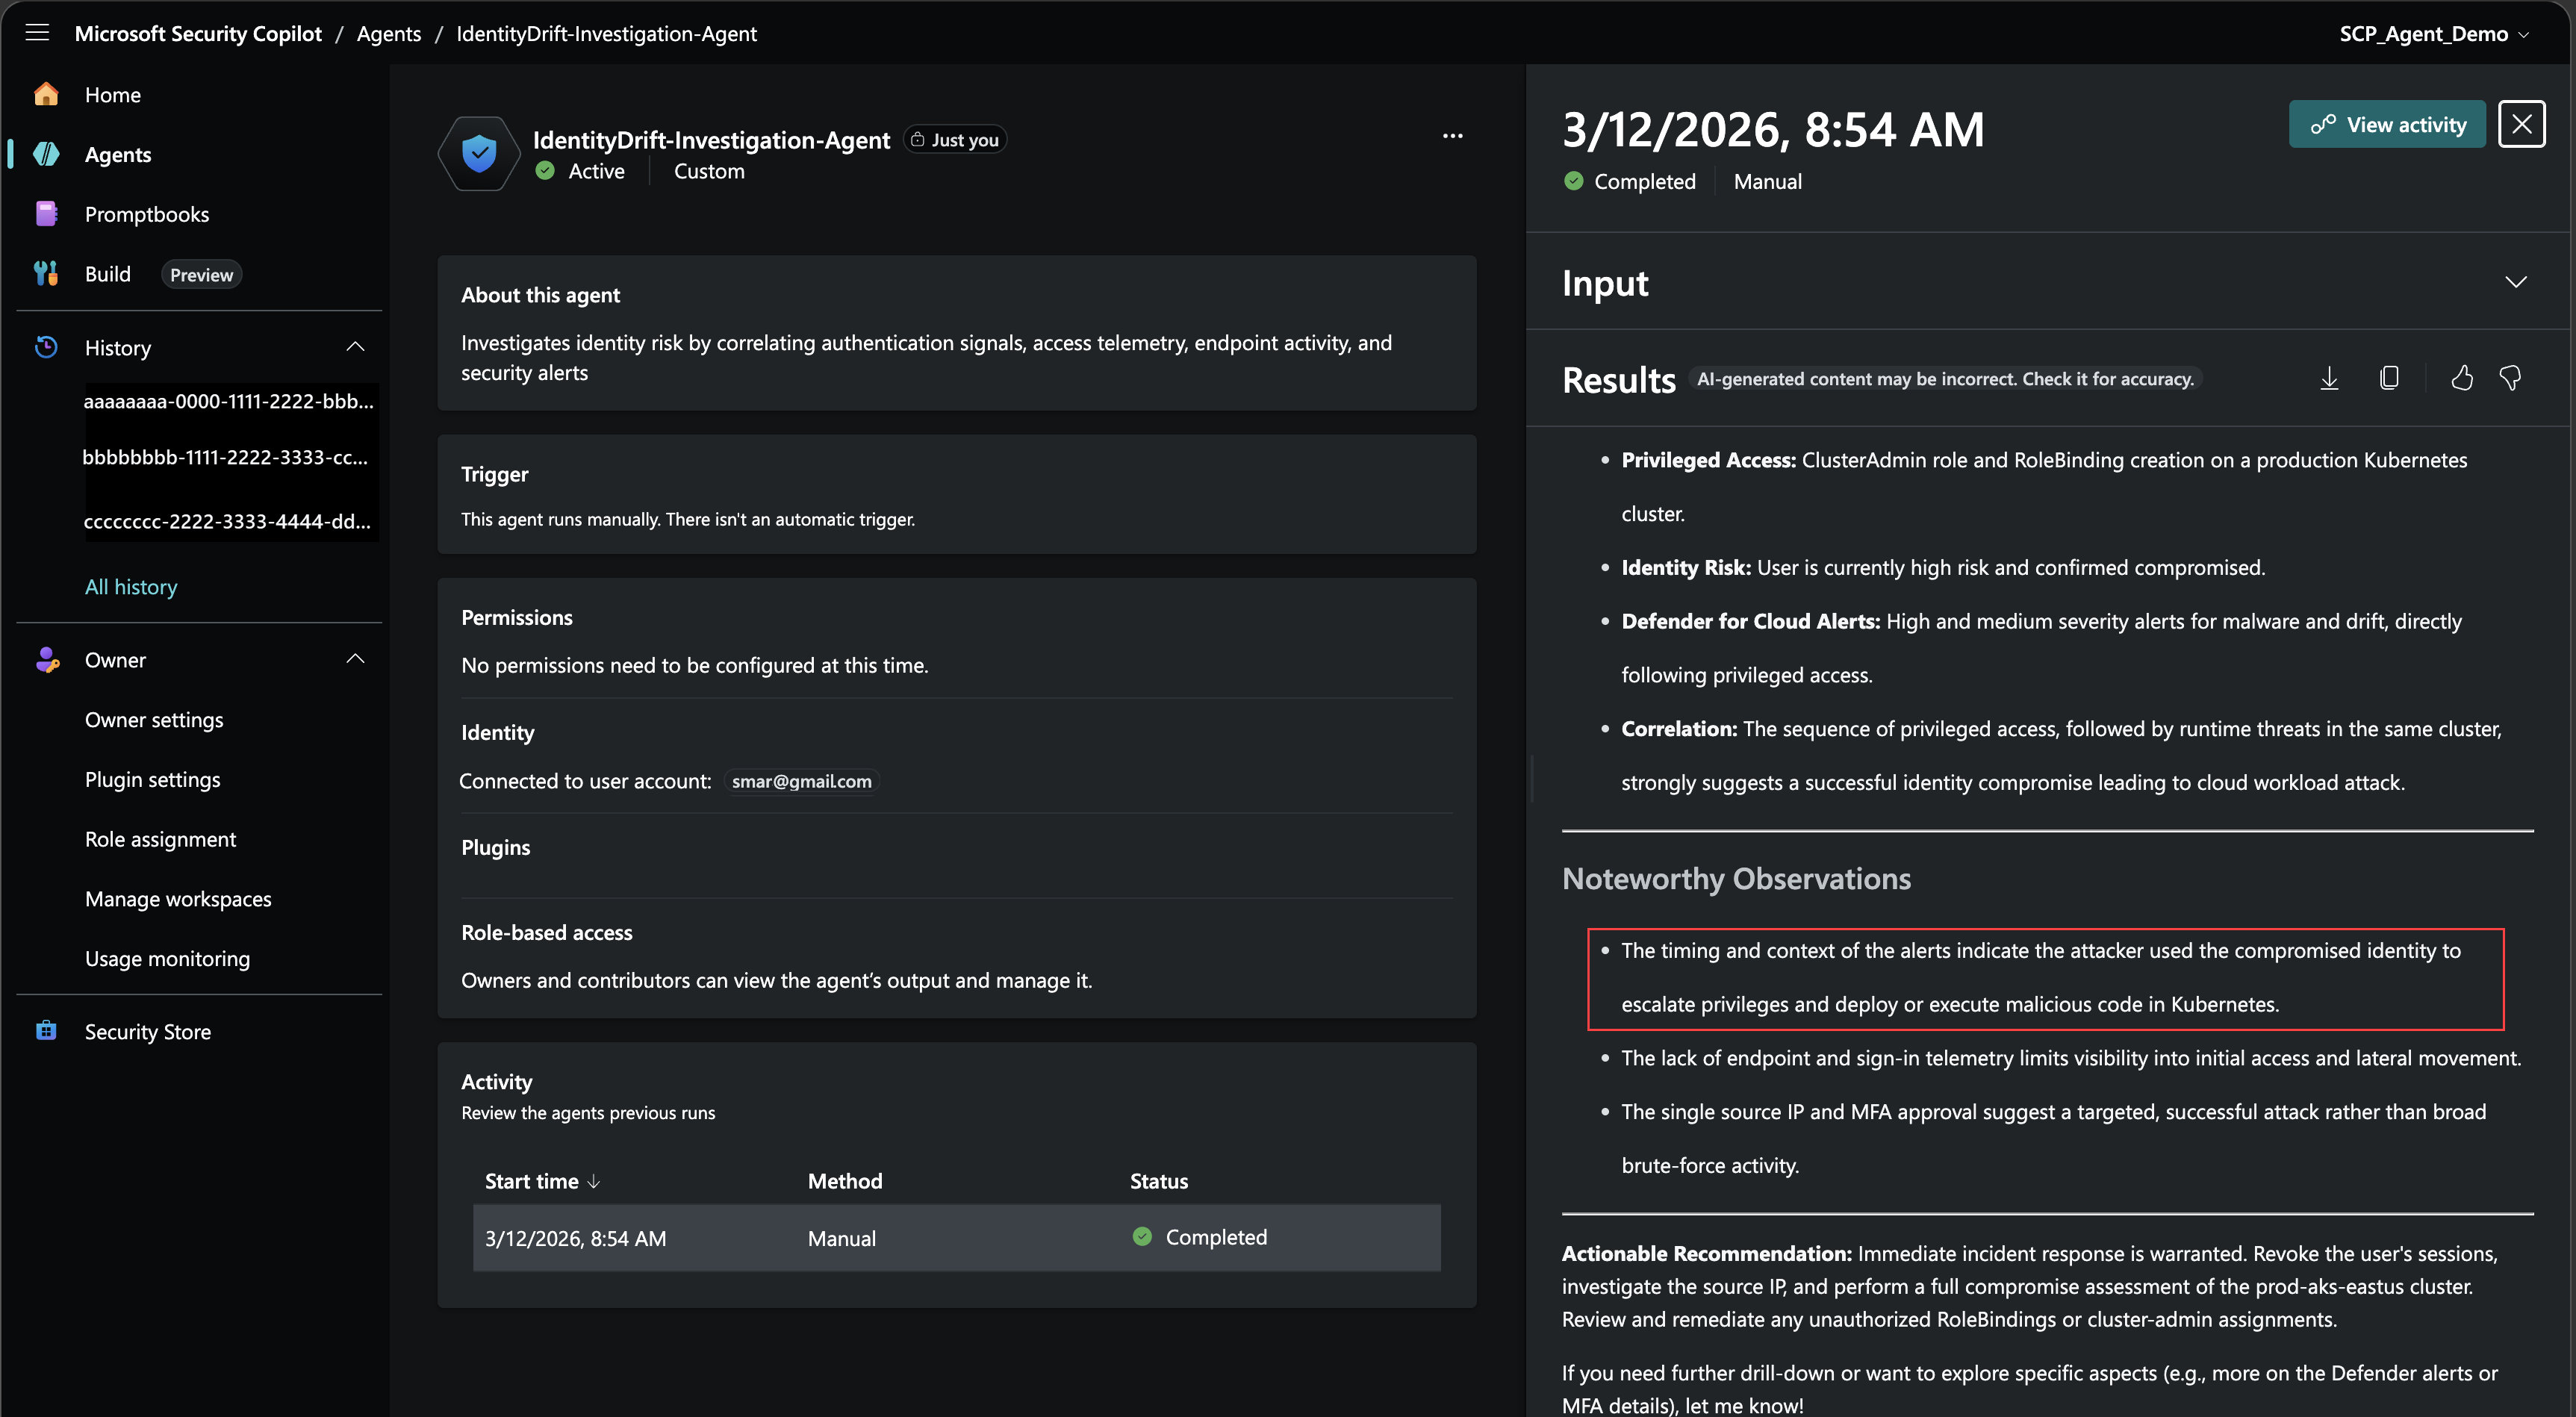Open Usage monitoring
Viewport: 2576px width, 1417px height.
[x=167, y=958]
